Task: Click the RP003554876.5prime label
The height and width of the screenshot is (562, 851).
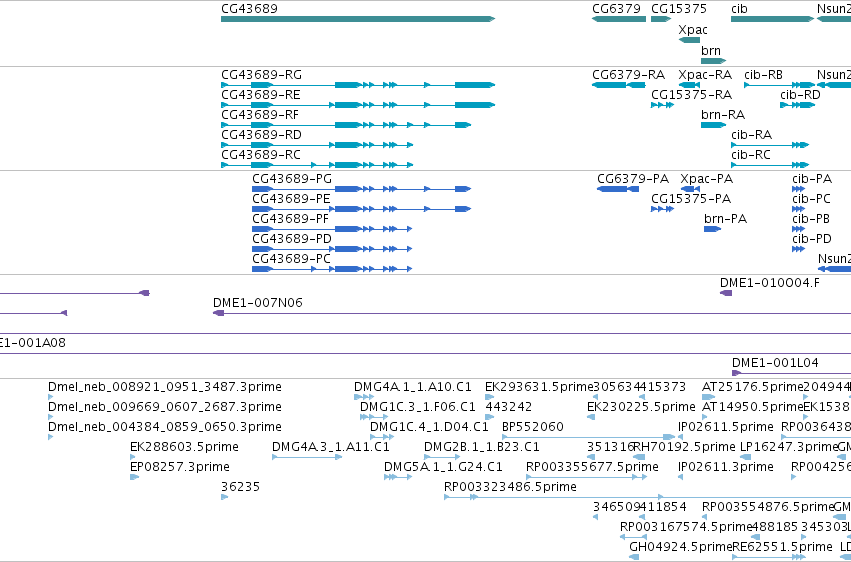Action: [x=767, y=508]
